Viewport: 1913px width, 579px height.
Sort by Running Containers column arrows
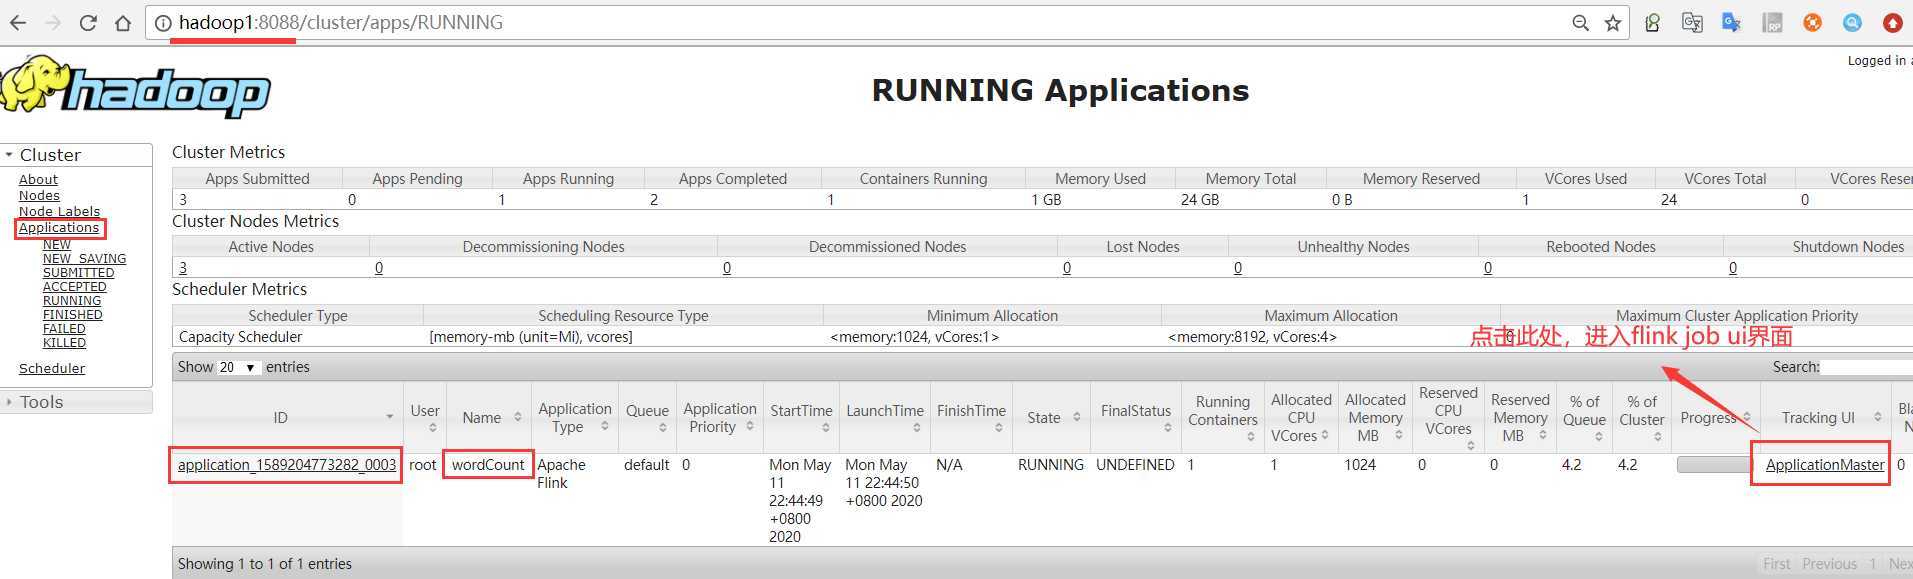coord(1250,437)
